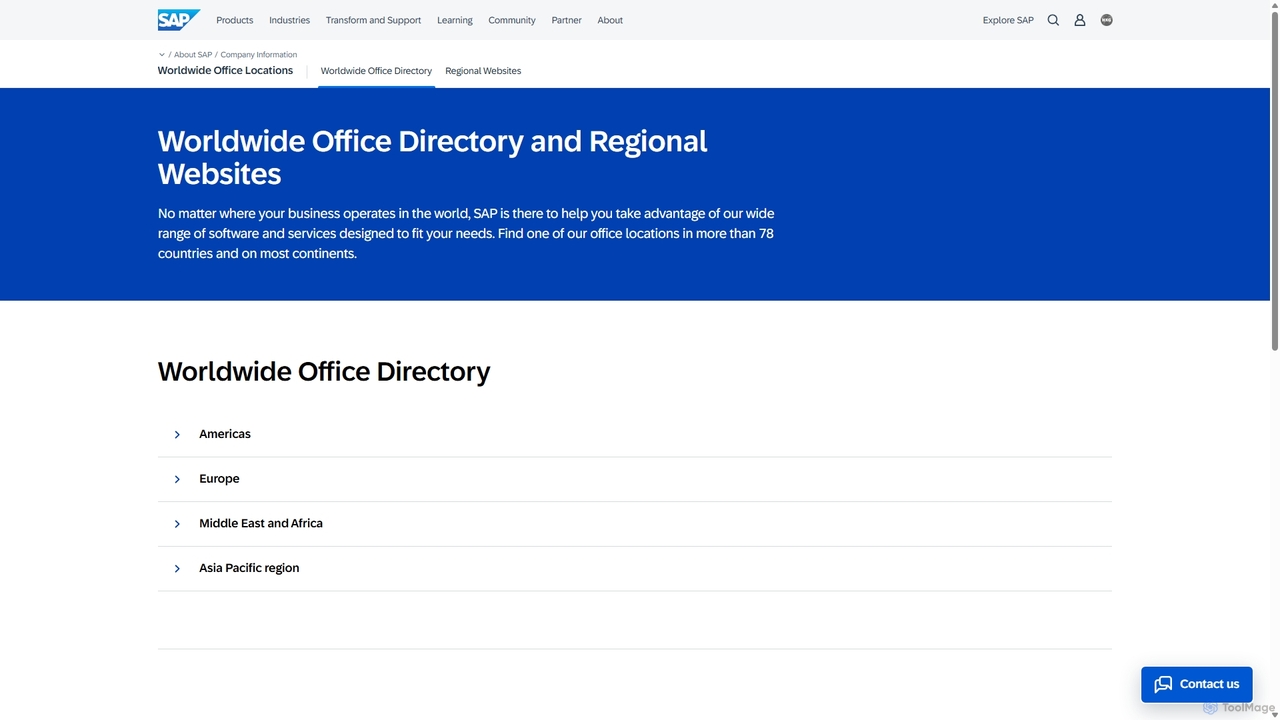Go to Company Information breadcrumb
Image resolution: width=1280 pixels, height=720 pixels.
(x=259, y=55)
